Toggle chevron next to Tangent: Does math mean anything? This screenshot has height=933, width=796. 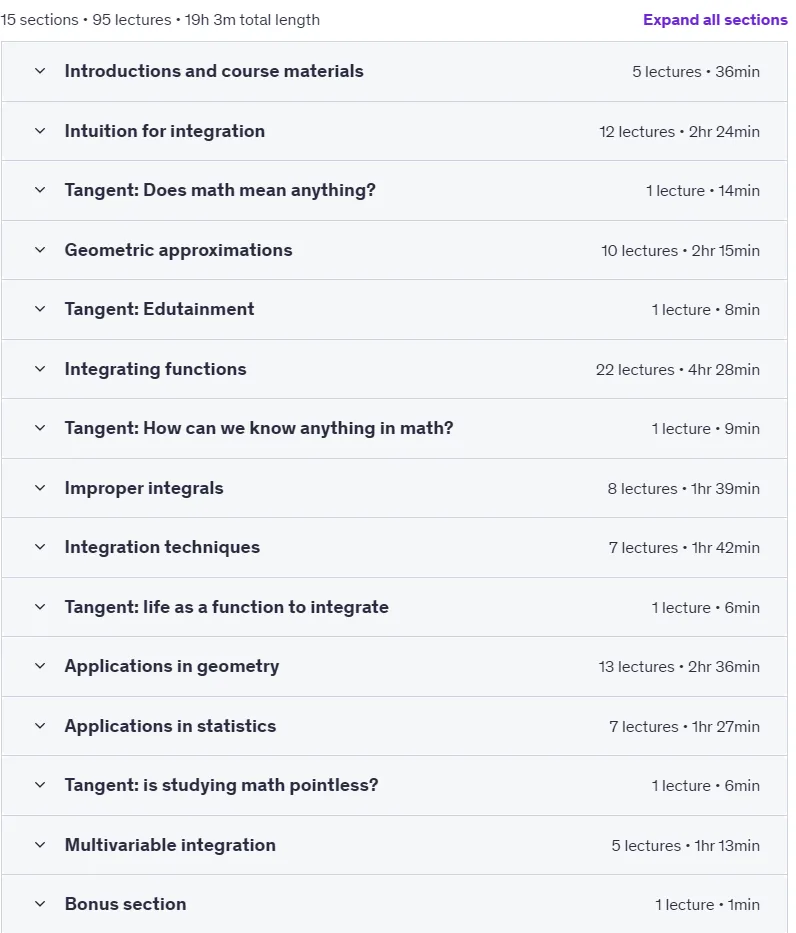(40, 190)
